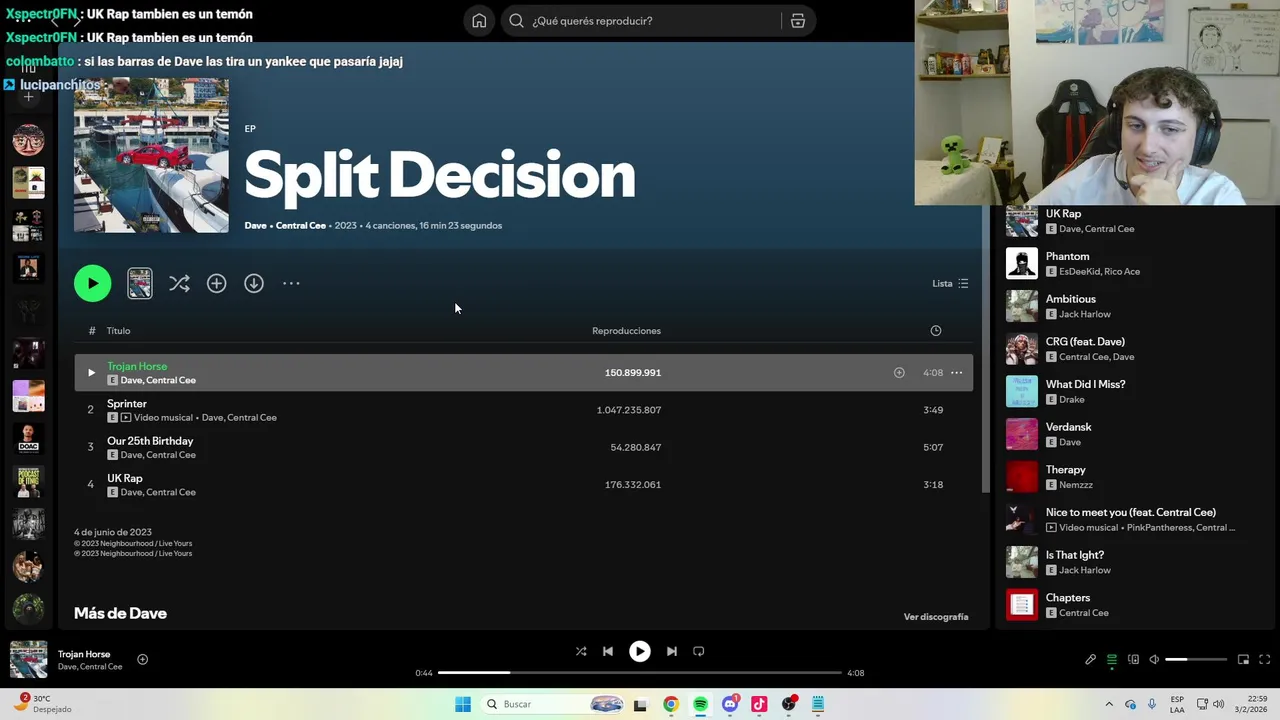This screenshot has height=720, width=1280.
Task: Play the Split Decision EP with green button
Action: [92, 283]
